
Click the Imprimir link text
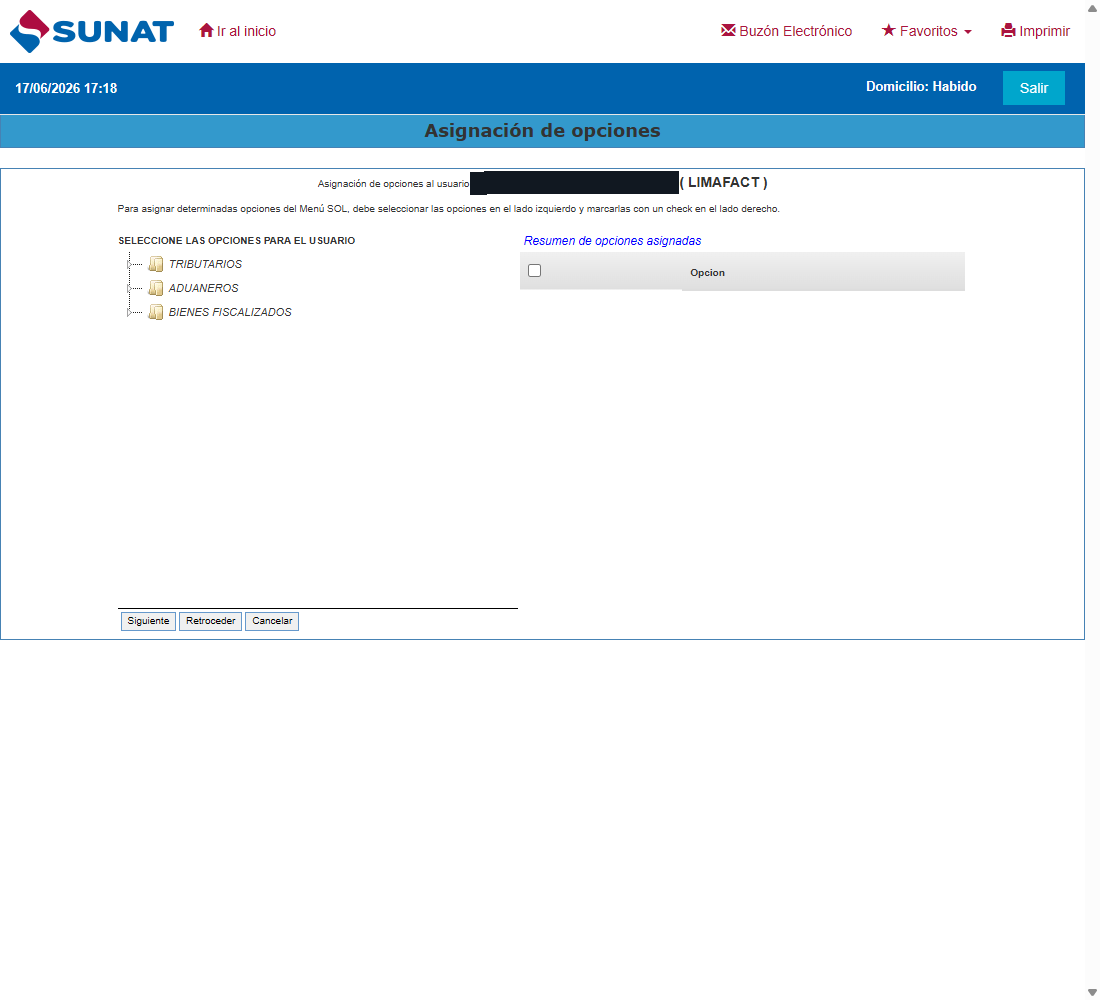click(x=1045, y=31)
